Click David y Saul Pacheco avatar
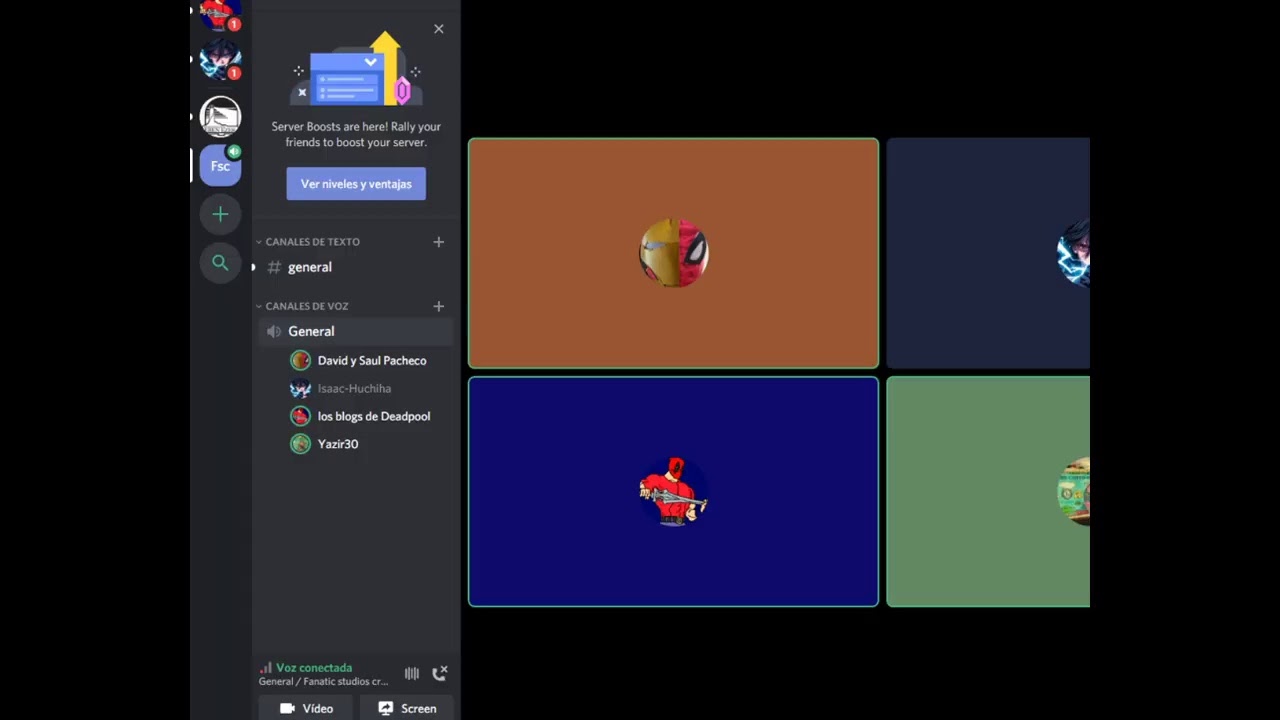 (300, 360)
